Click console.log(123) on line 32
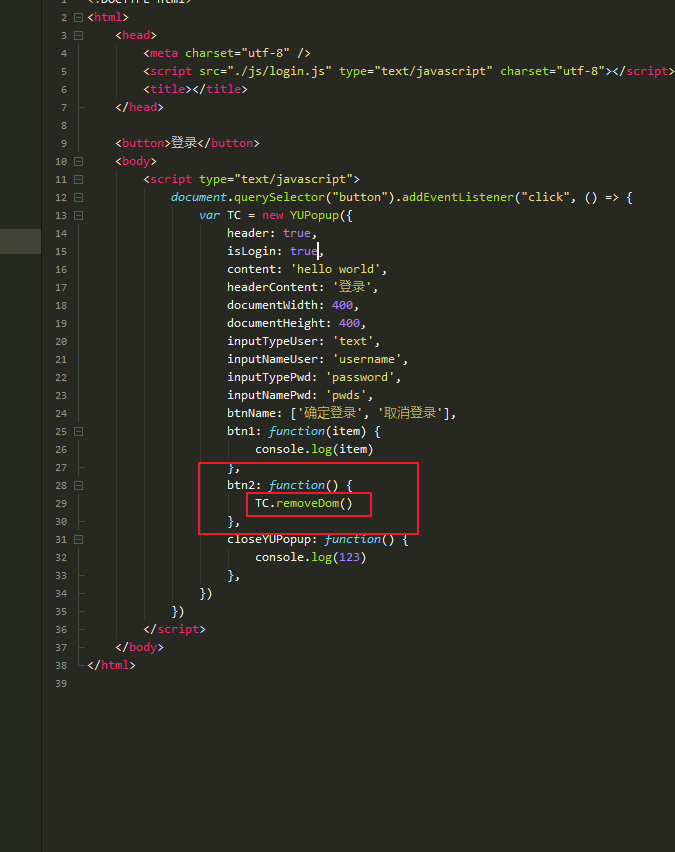 click(x=310, y=557)
